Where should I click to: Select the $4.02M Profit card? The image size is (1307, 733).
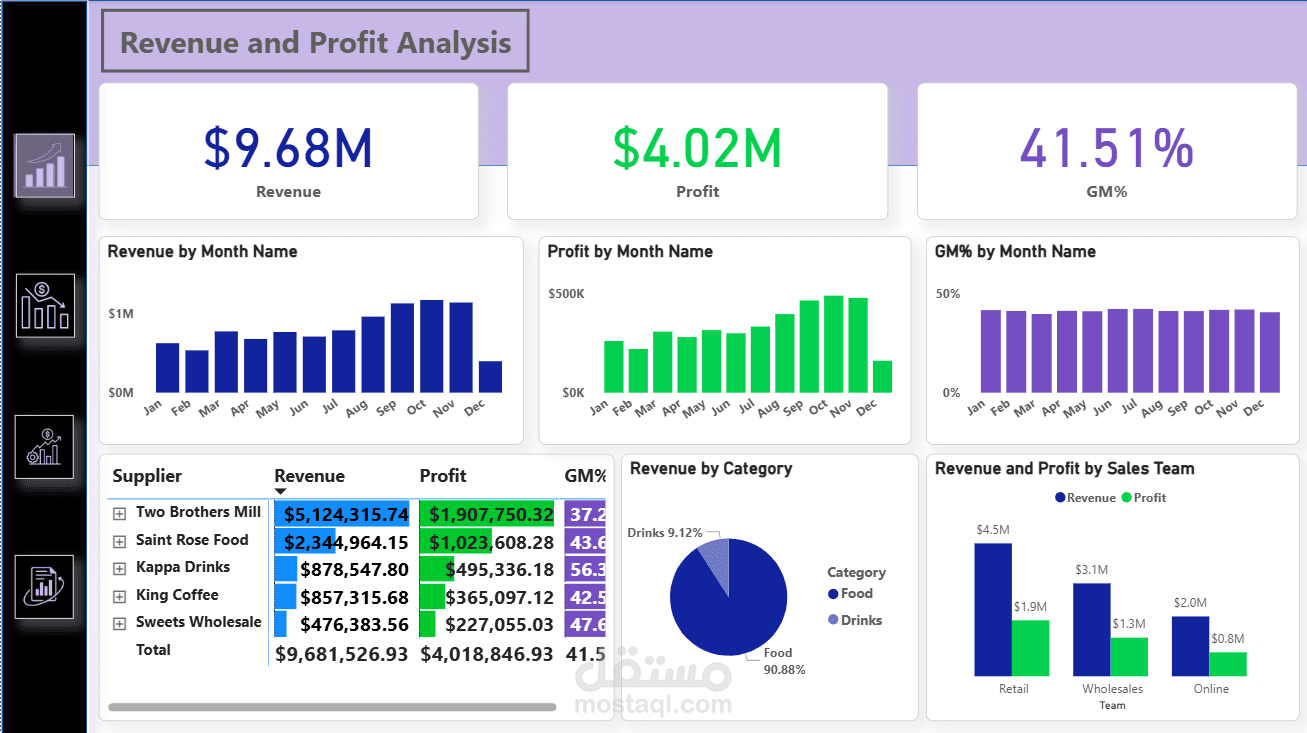tap(697, 150)
